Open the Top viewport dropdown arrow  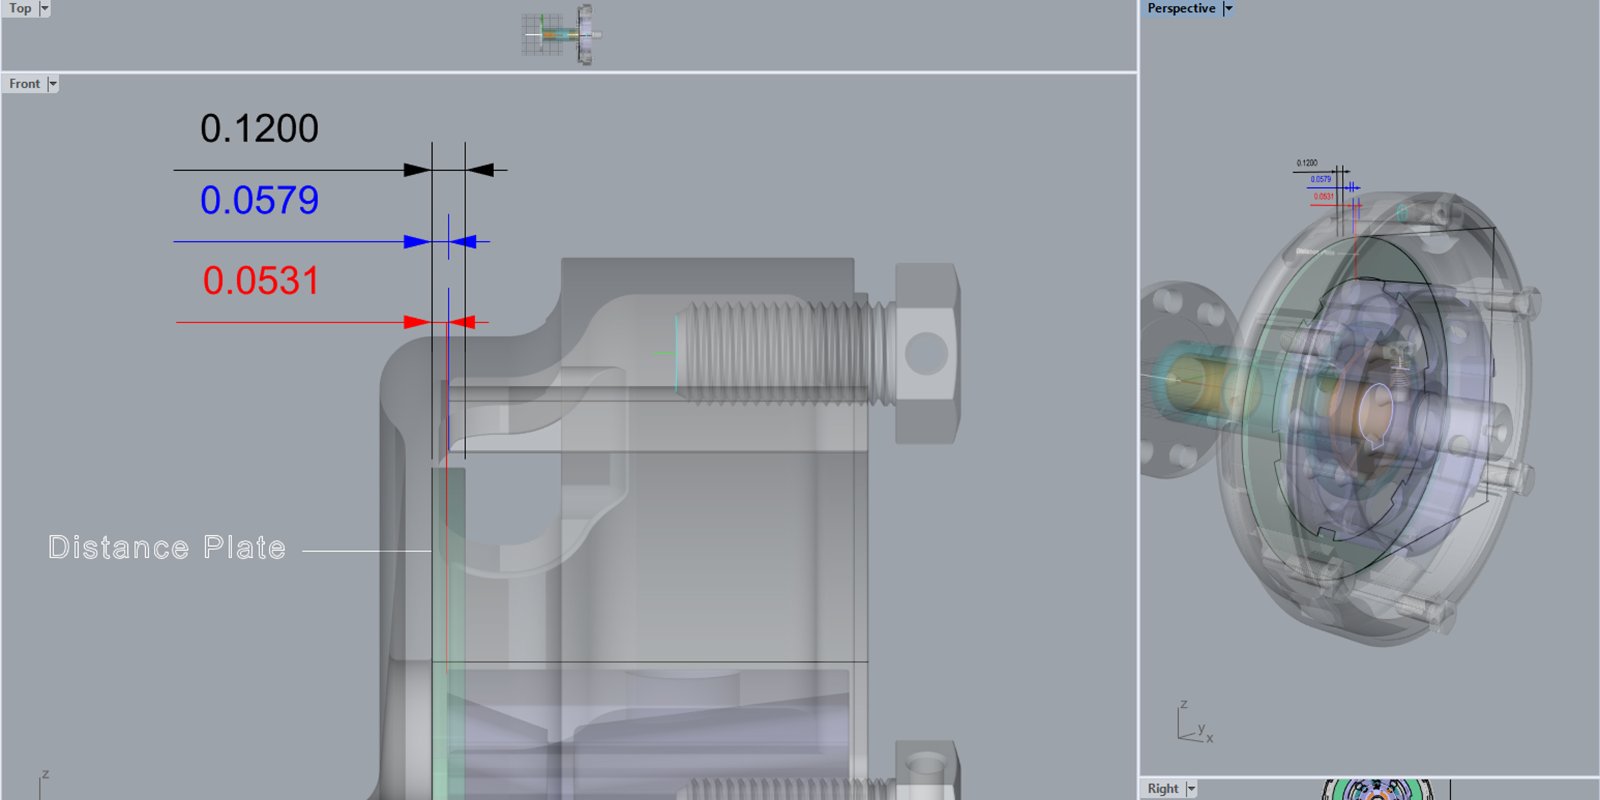(x=44, y=8)
